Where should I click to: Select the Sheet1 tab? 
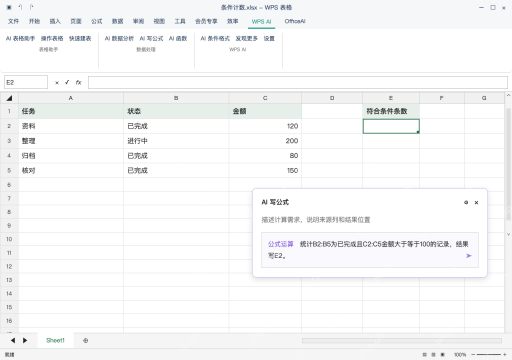click(55, 340)
